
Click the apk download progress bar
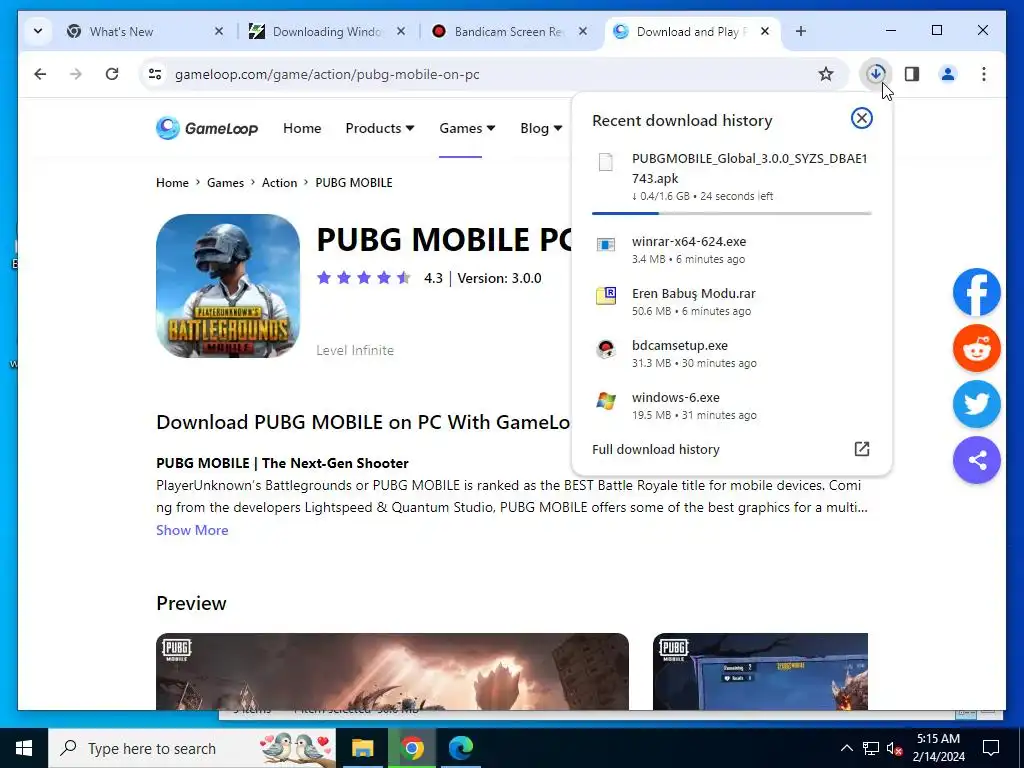point(731,213)
